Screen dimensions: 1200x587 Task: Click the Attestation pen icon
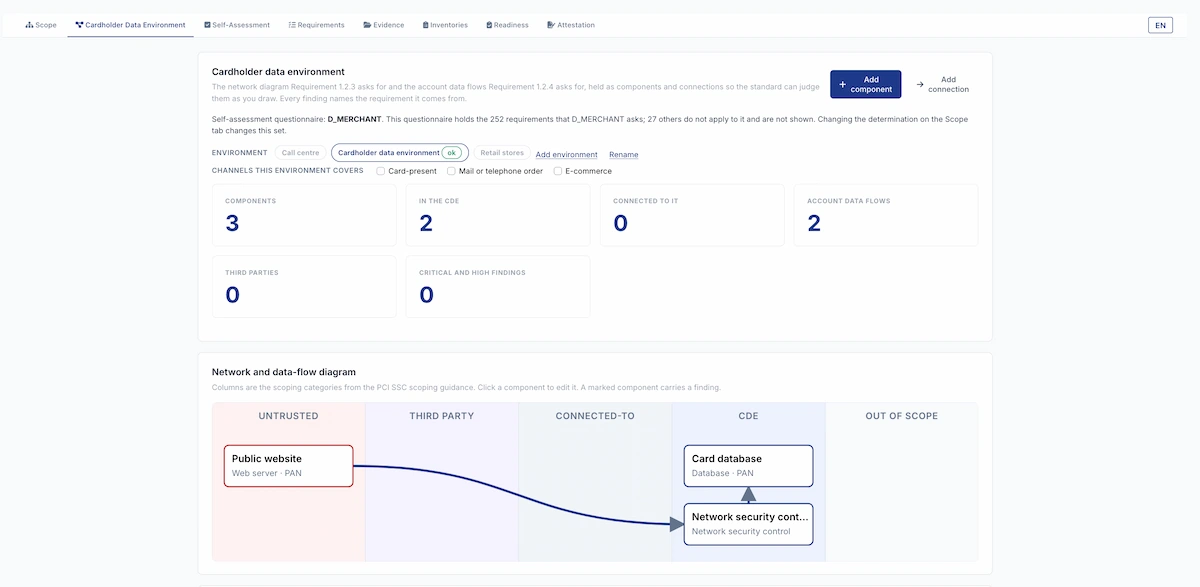[x=551, y=25]
